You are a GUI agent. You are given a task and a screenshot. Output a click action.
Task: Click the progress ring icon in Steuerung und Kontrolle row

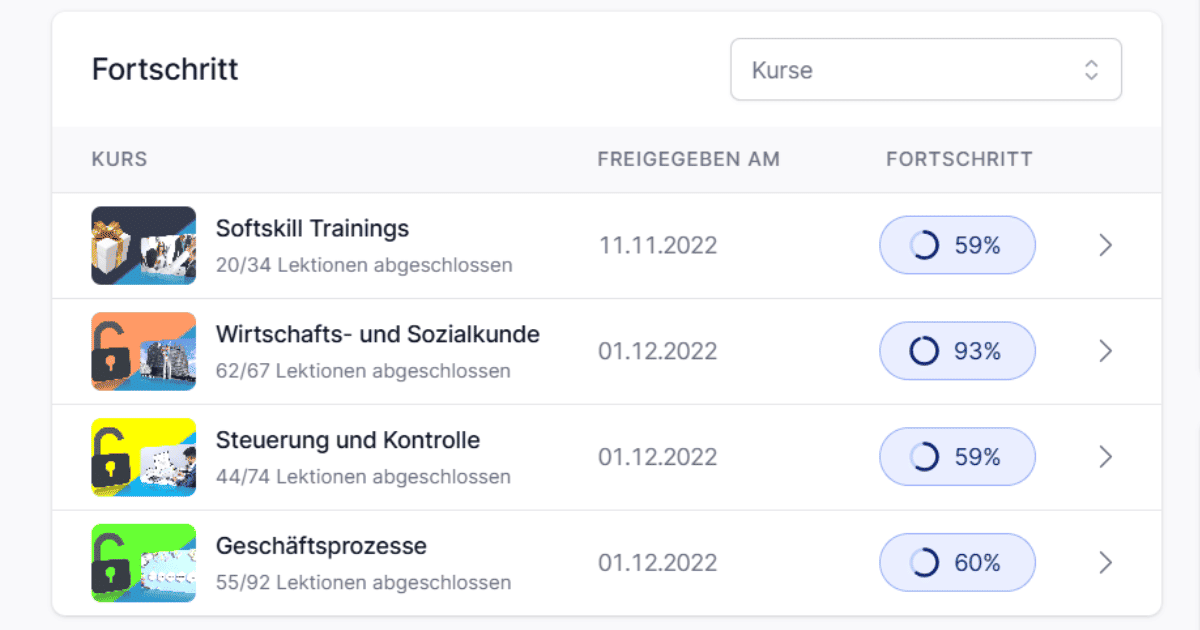(924, 457)
